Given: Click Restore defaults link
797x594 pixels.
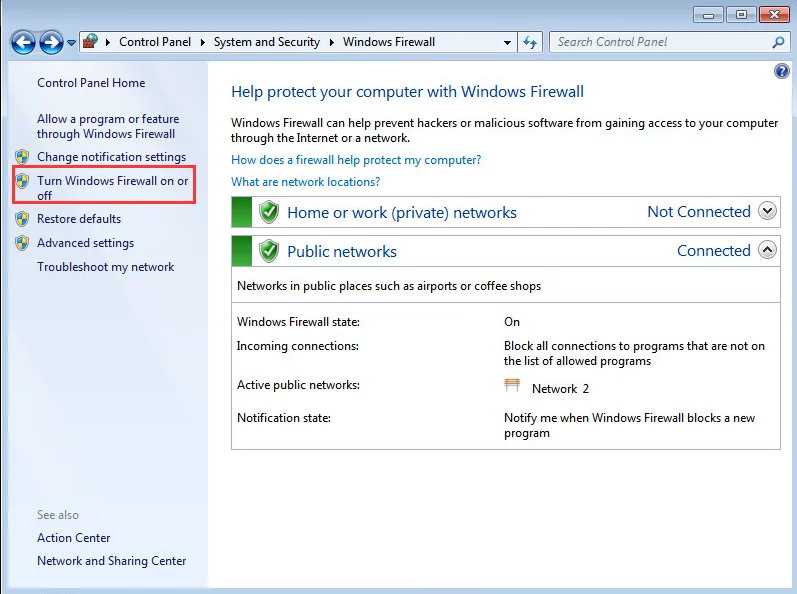Looking at the screenshot, I should tap(79, 219).
